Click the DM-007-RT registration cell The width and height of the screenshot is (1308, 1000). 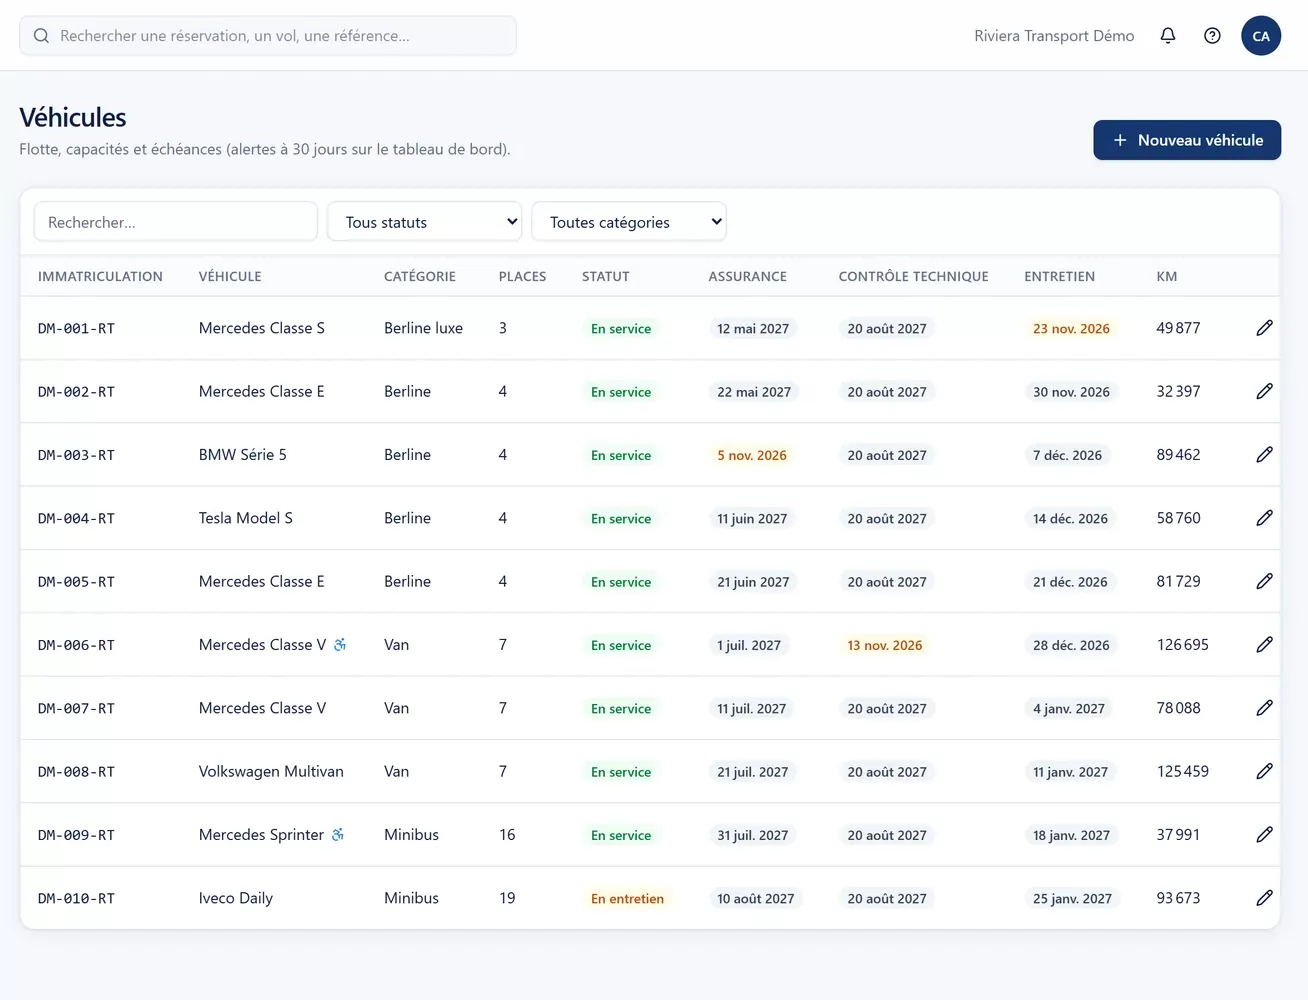[x=76, y=709]
